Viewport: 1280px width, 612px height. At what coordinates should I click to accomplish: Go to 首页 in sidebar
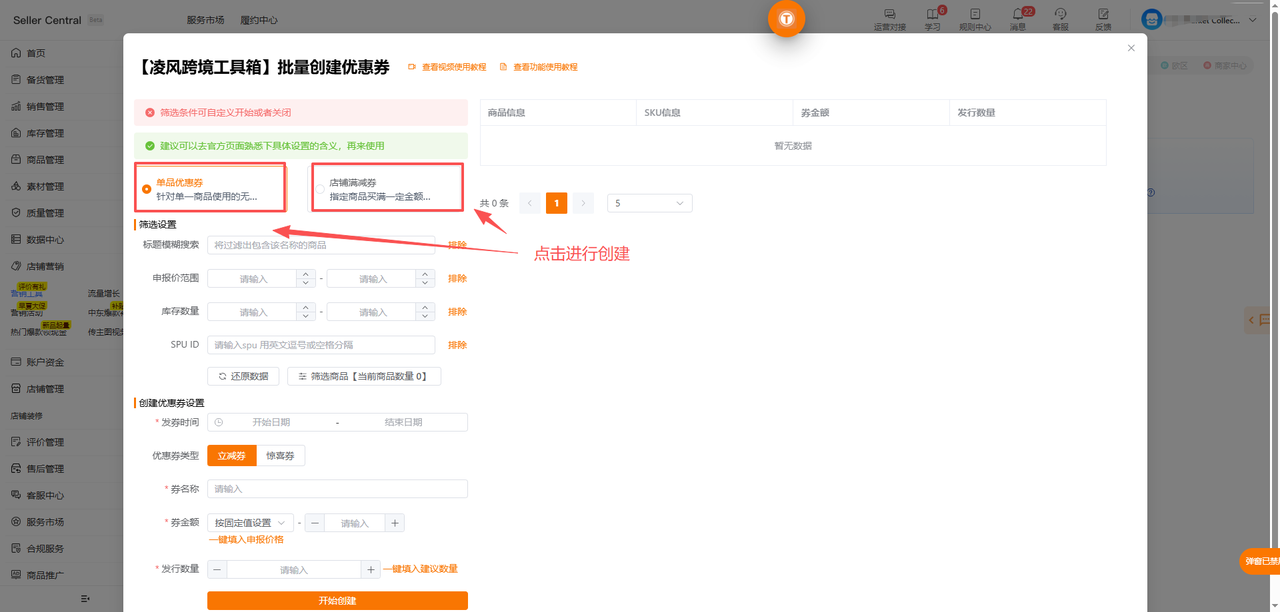click(x=36, y=53)
